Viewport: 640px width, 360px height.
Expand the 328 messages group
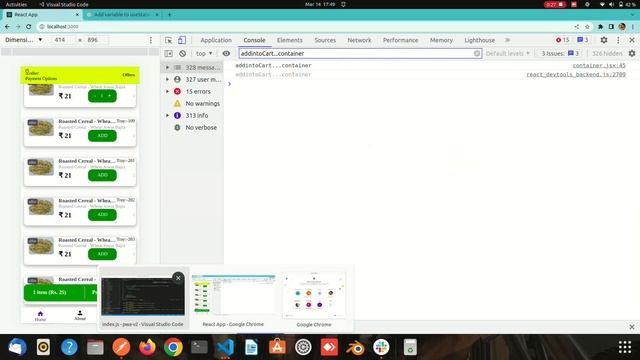[167, 67]
